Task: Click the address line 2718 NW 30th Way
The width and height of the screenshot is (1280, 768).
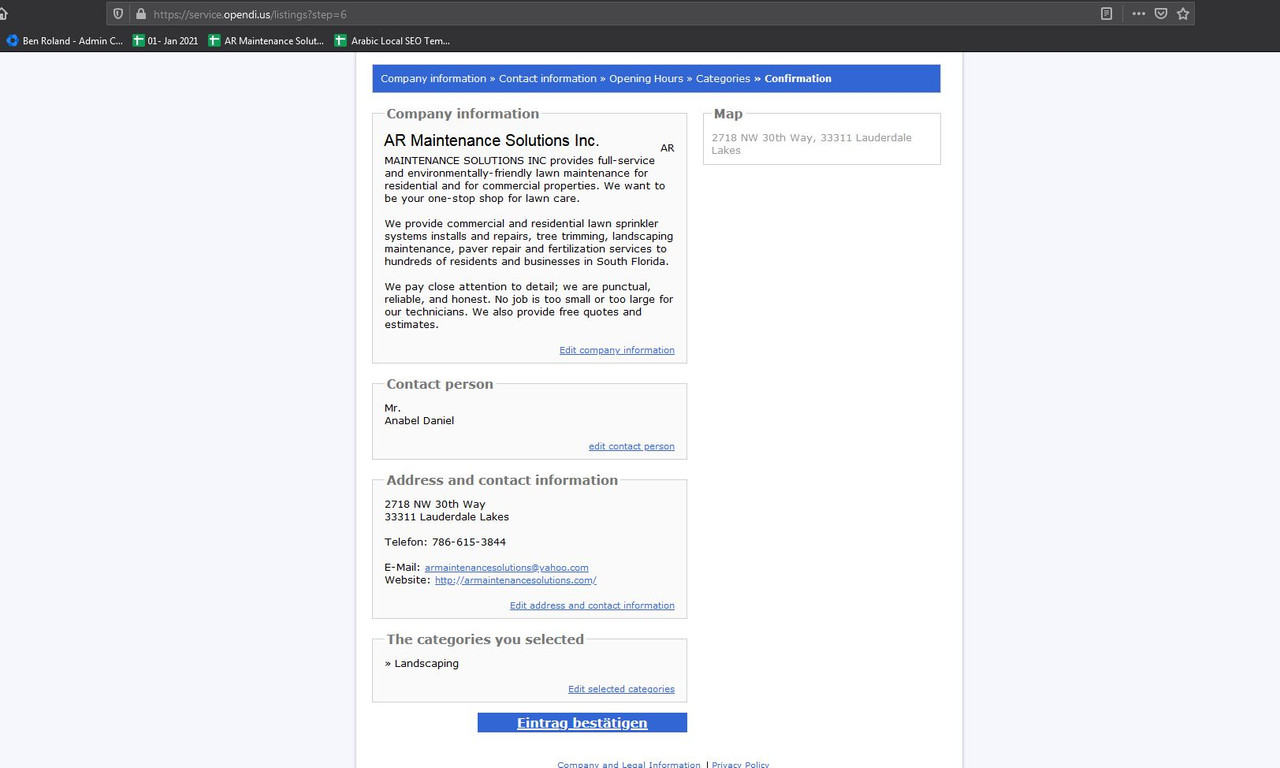Action: pyautogui.click(x=435, y=505)
